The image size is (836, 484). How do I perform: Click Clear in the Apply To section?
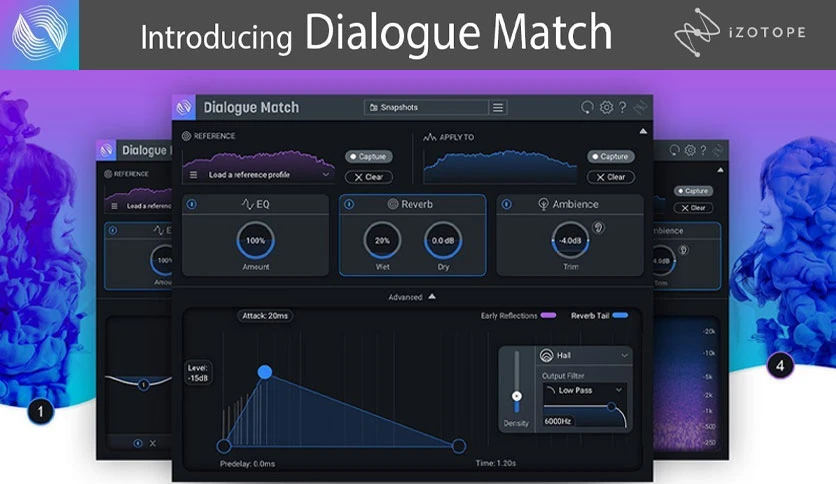pyautogui.click(x=610, y=177)
